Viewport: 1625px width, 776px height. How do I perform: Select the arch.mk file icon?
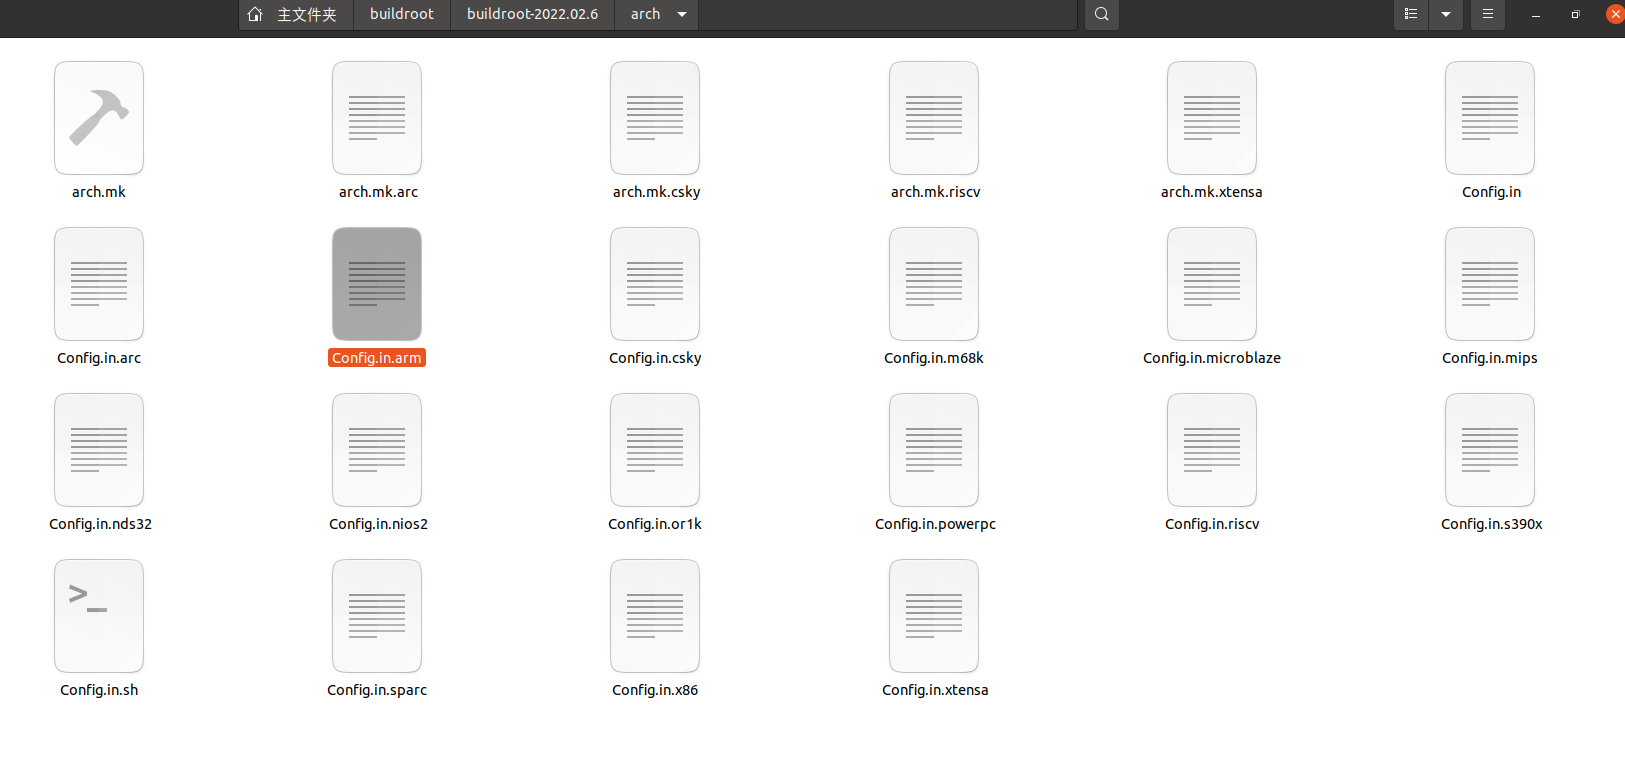coord(99,118)
